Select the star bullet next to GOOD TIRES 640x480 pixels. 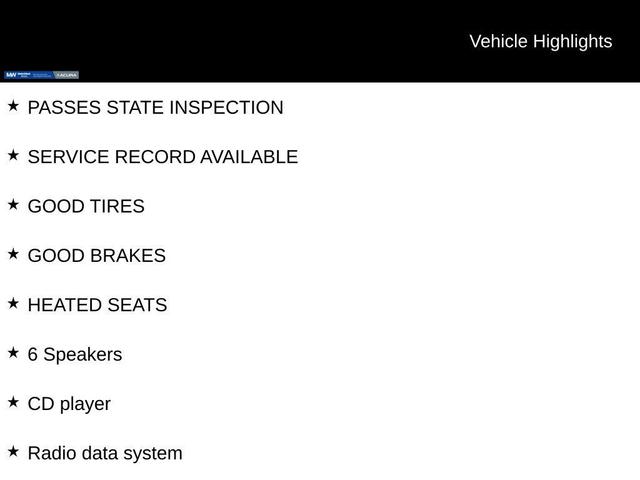click(13, 204)
